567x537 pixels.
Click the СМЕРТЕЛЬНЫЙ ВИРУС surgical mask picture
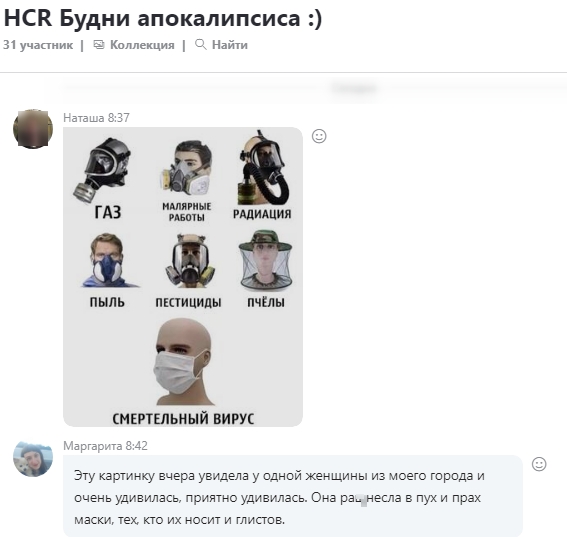point(183,362)
